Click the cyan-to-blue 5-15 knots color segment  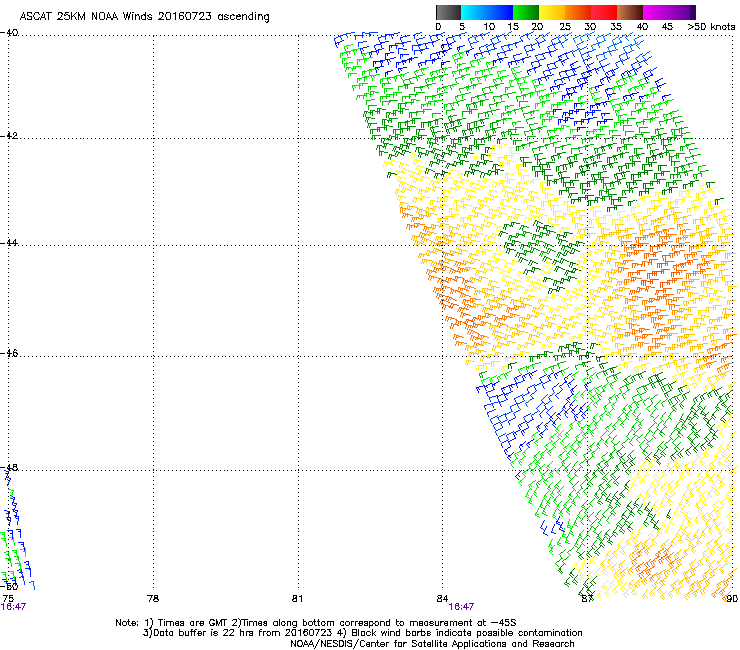tap(487, 12)
